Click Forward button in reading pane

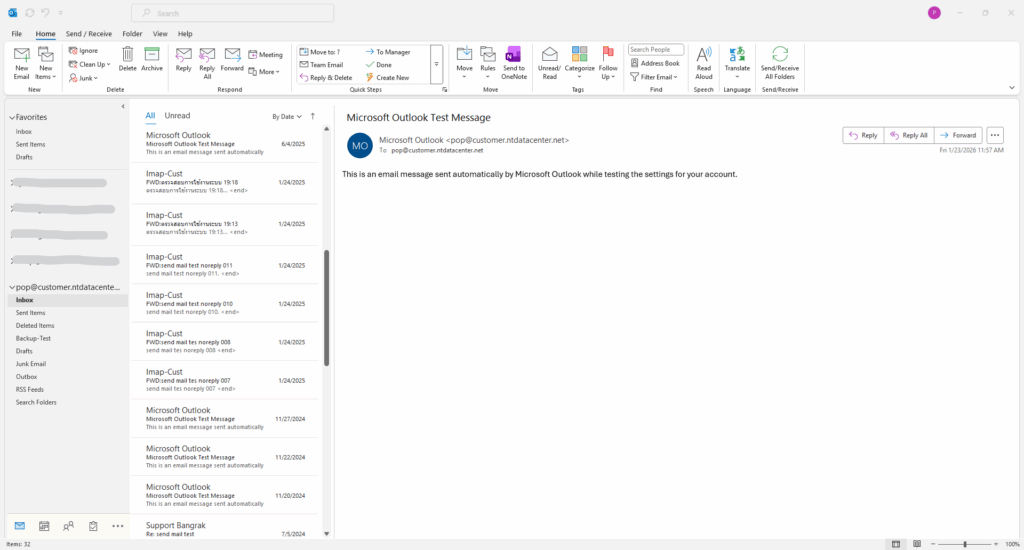pos(958,135)
